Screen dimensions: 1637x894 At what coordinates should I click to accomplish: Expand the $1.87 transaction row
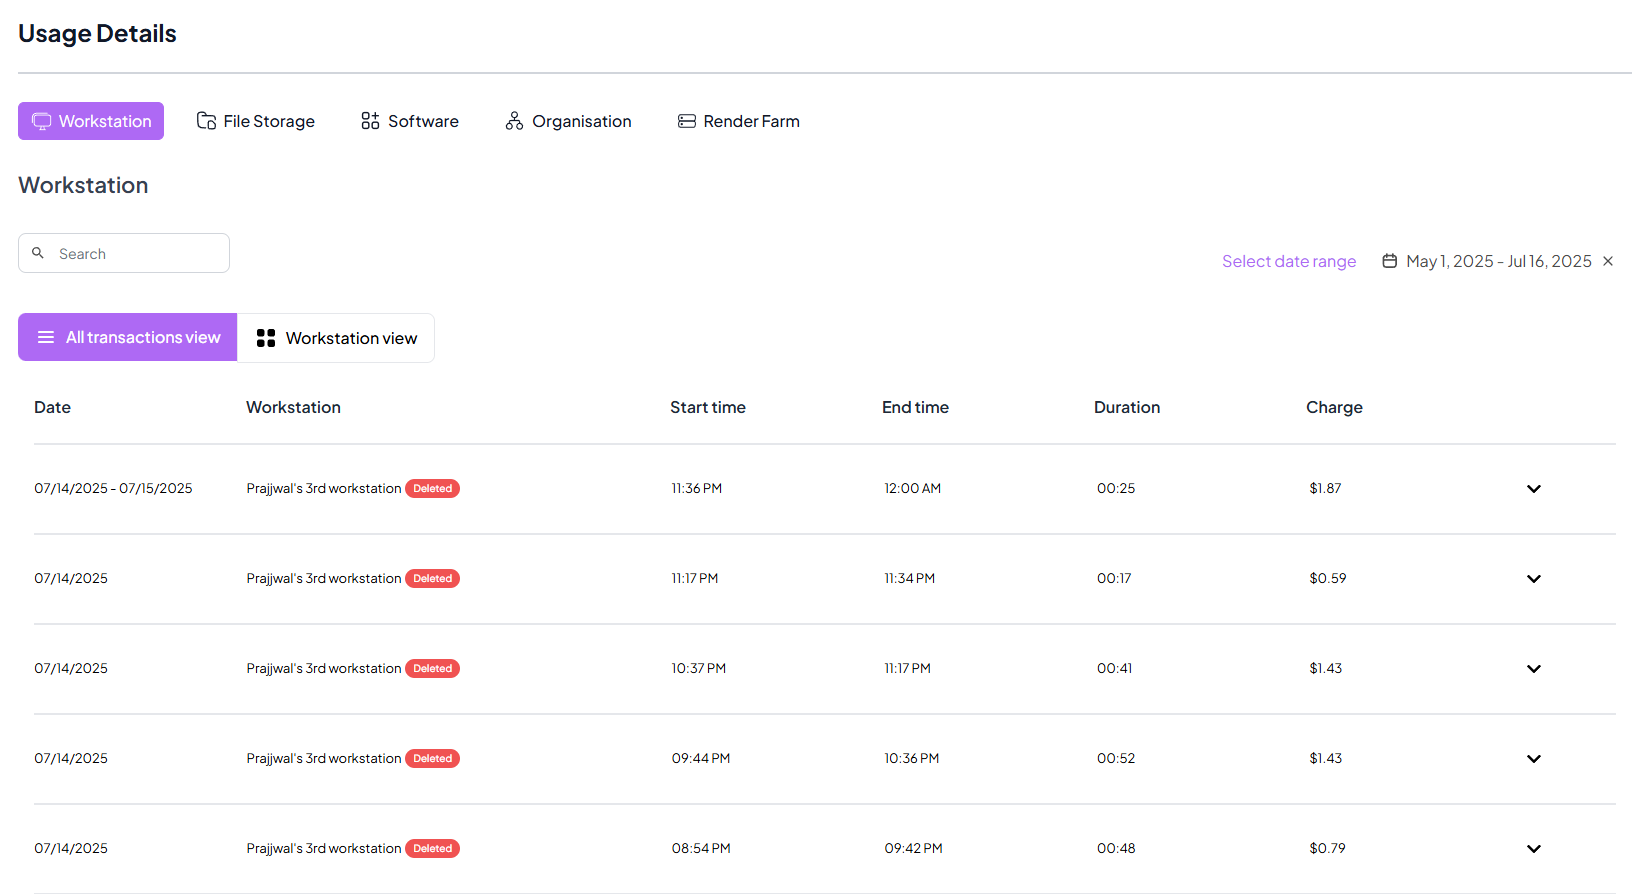click(x=1533, y=489)
